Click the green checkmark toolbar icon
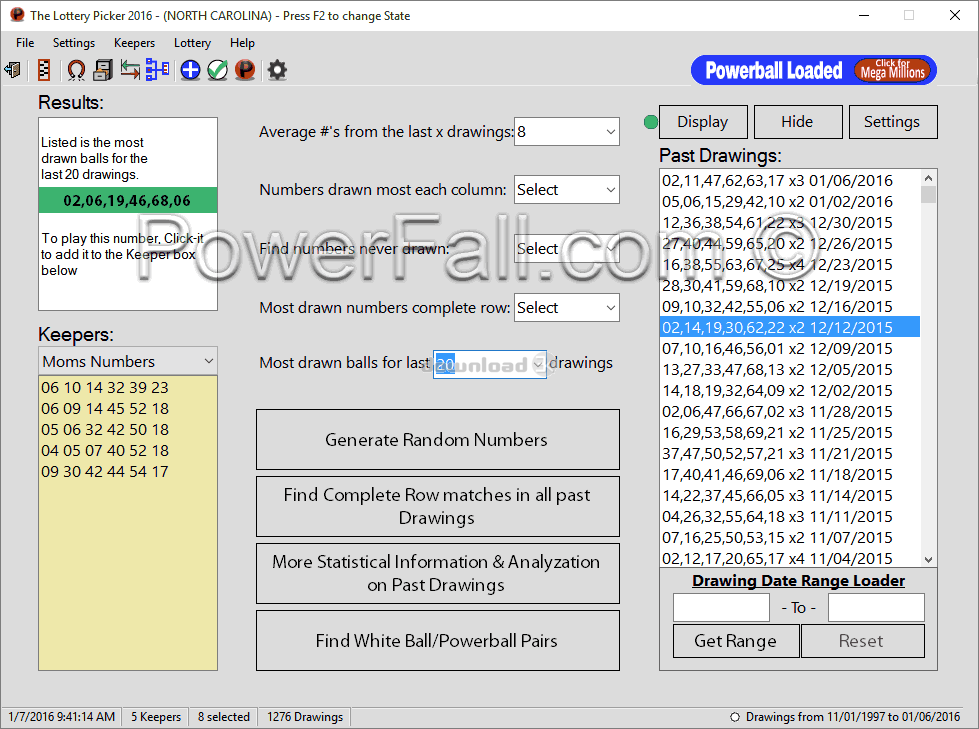 click(217, 70)
